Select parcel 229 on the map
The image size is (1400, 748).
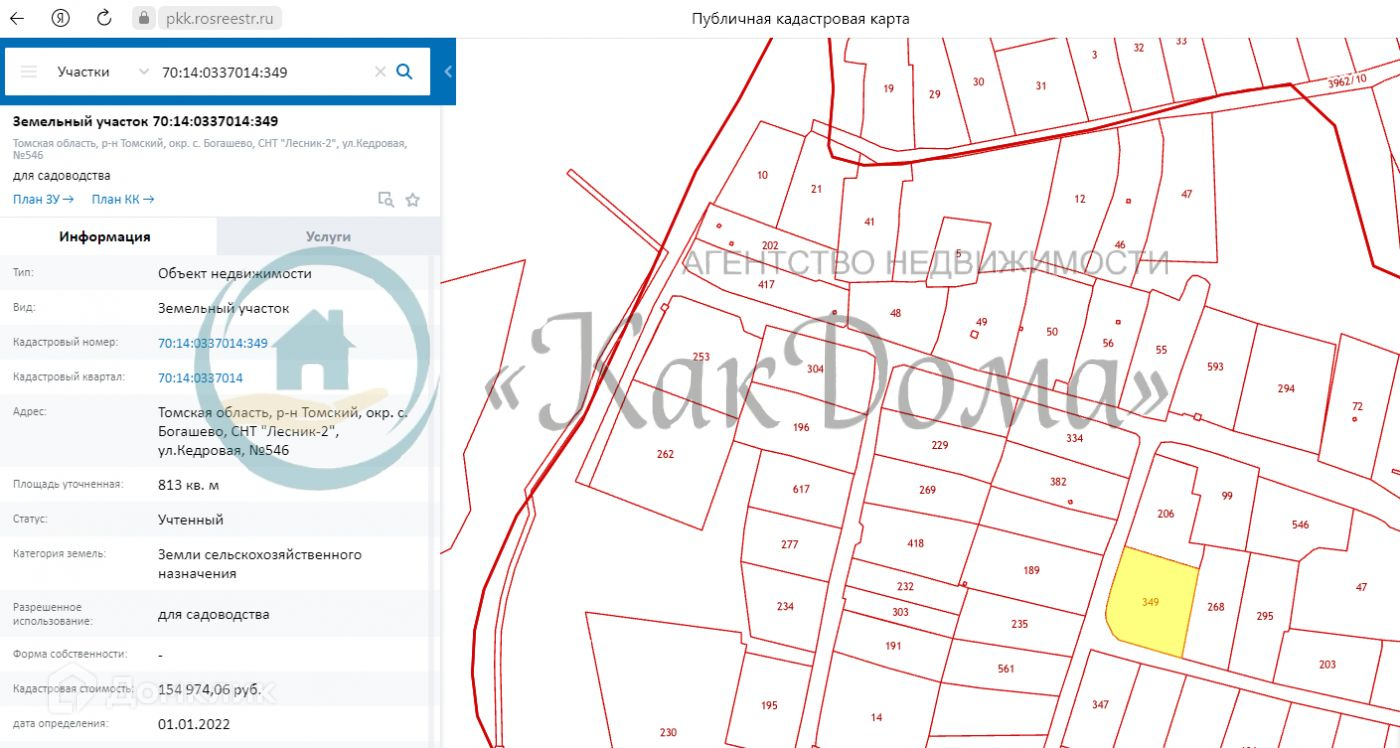click(x=939, y=446)
